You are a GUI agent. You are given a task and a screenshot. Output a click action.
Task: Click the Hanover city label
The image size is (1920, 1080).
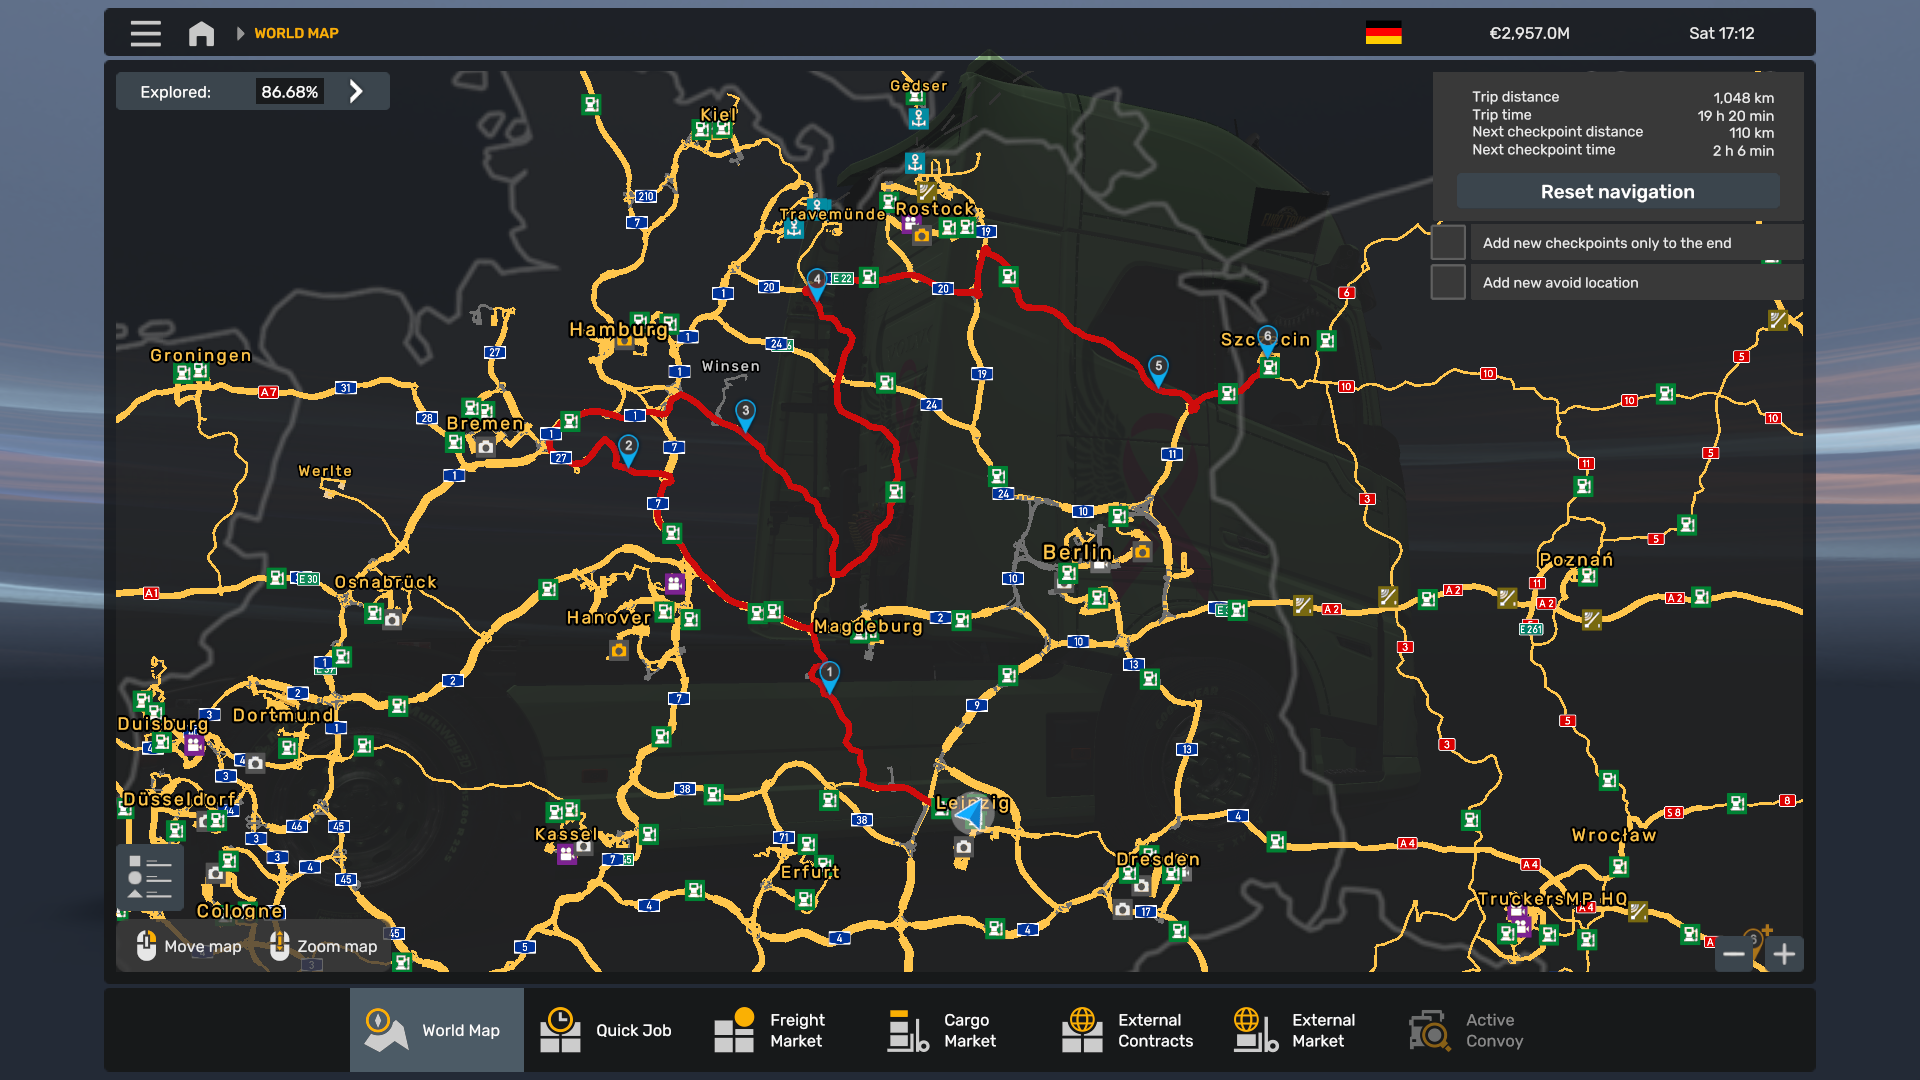pyautogui.click(x=609, y=617)
